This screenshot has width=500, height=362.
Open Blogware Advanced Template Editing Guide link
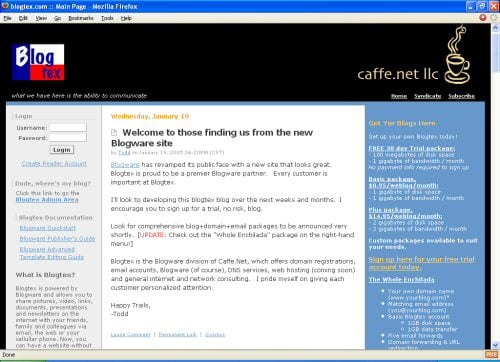point(52,253)
